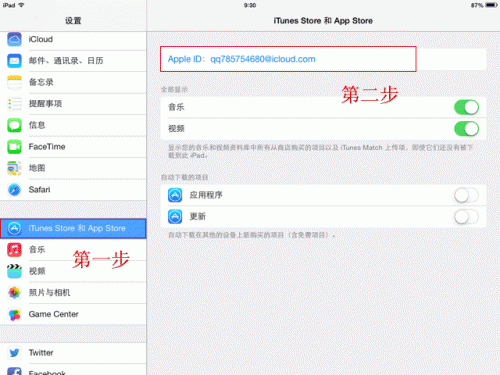Tap the Videos (视频) clapperboard icon in sidebar
500x375 pixels.
pos(14,271)
